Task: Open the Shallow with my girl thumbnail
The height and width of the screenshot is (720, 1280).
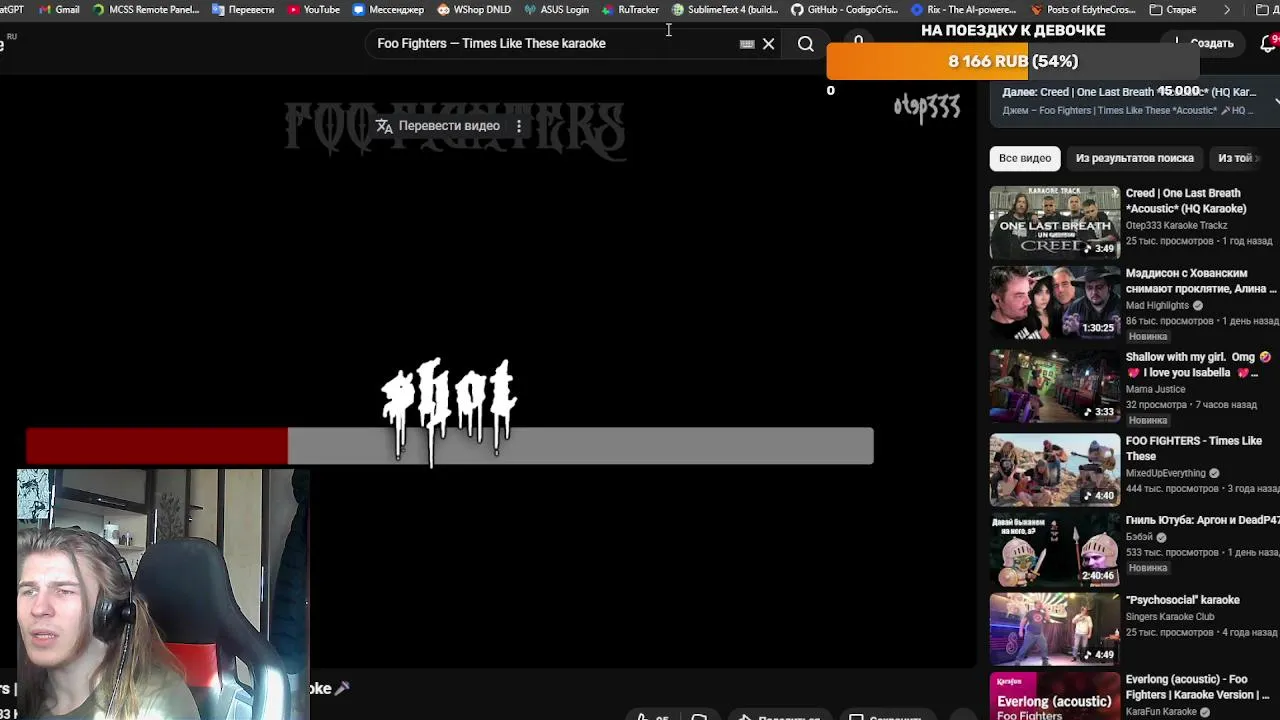Action: click(x=1055, y=386)
